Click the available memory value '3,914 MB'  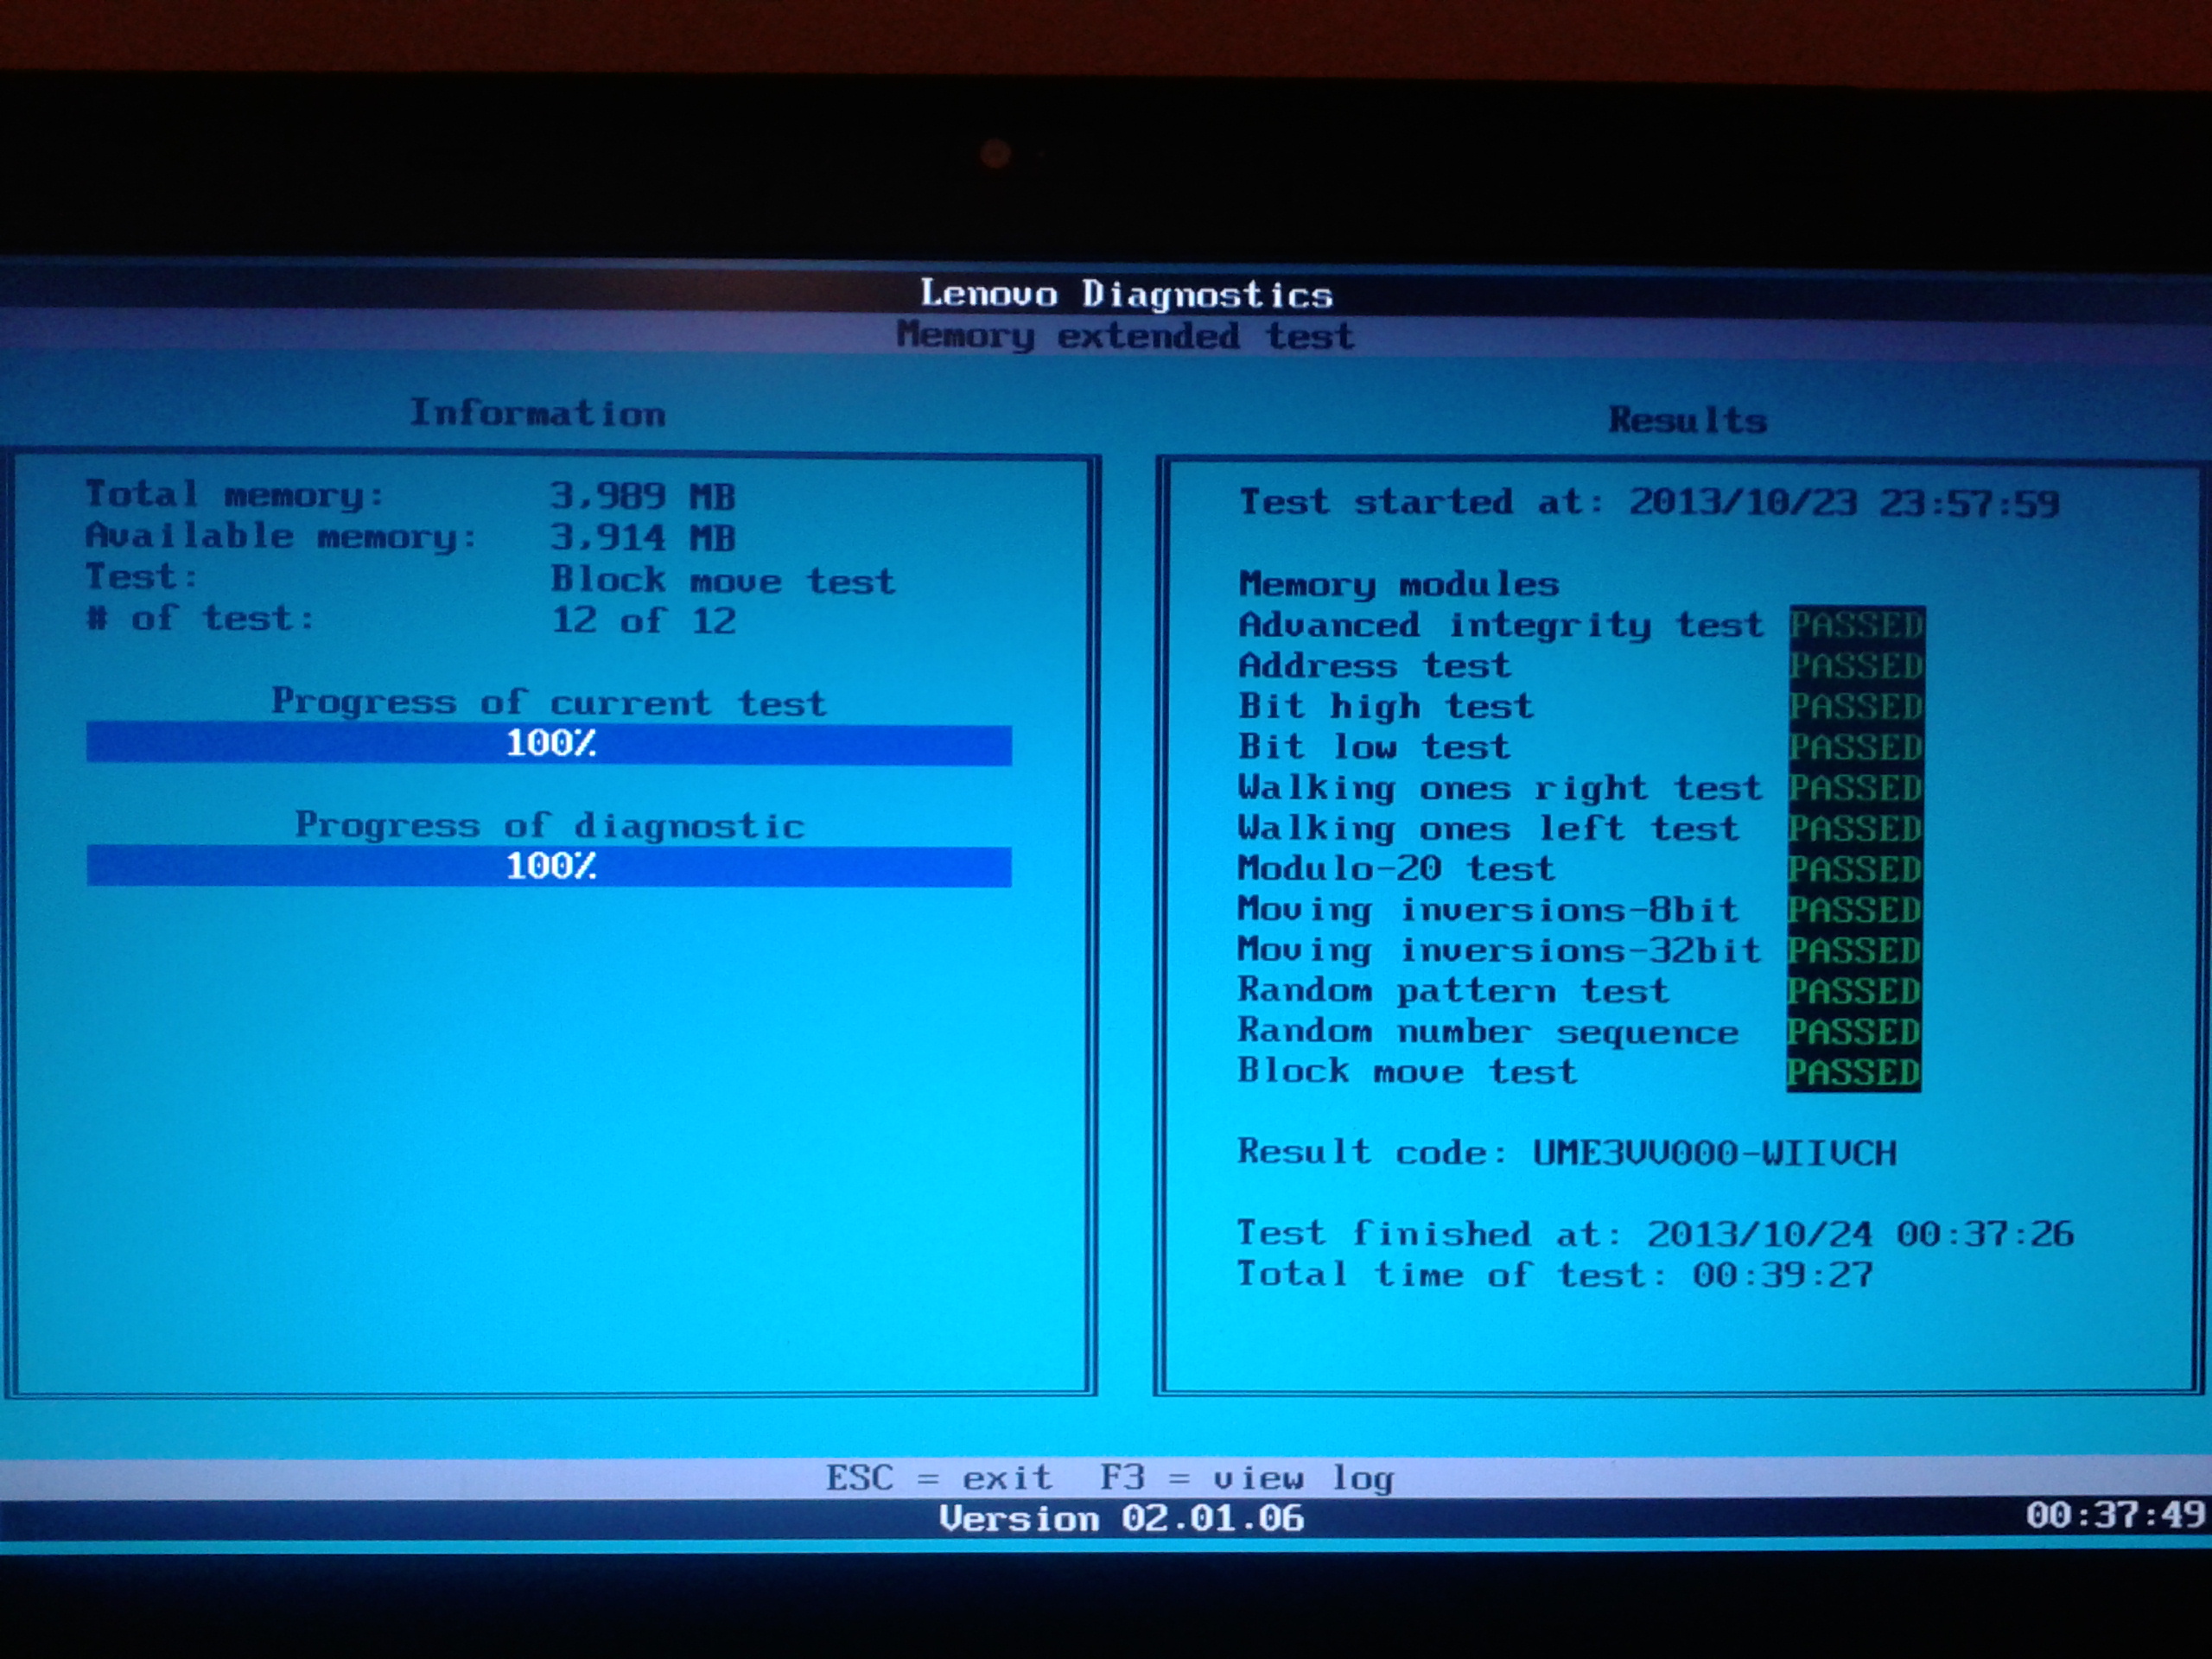(x=643, y=538)
